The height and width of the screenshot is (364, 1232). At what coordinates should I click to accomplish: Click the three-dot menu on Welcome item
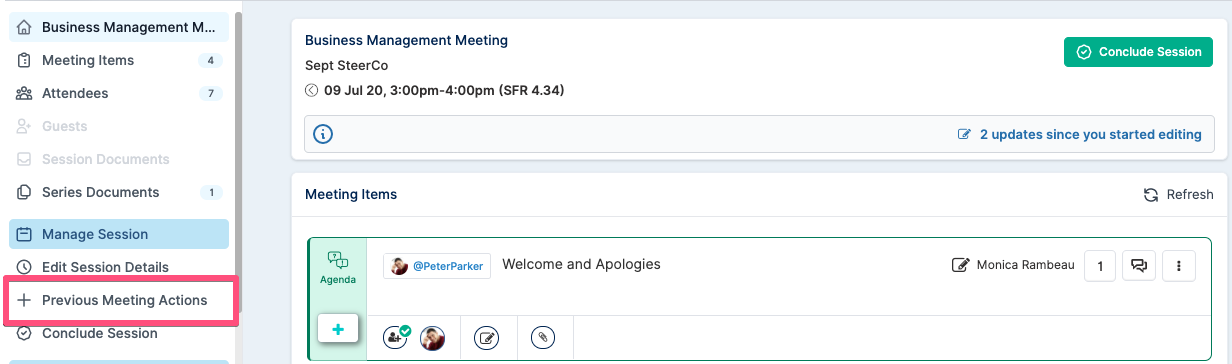click(x=1178, y=265)
